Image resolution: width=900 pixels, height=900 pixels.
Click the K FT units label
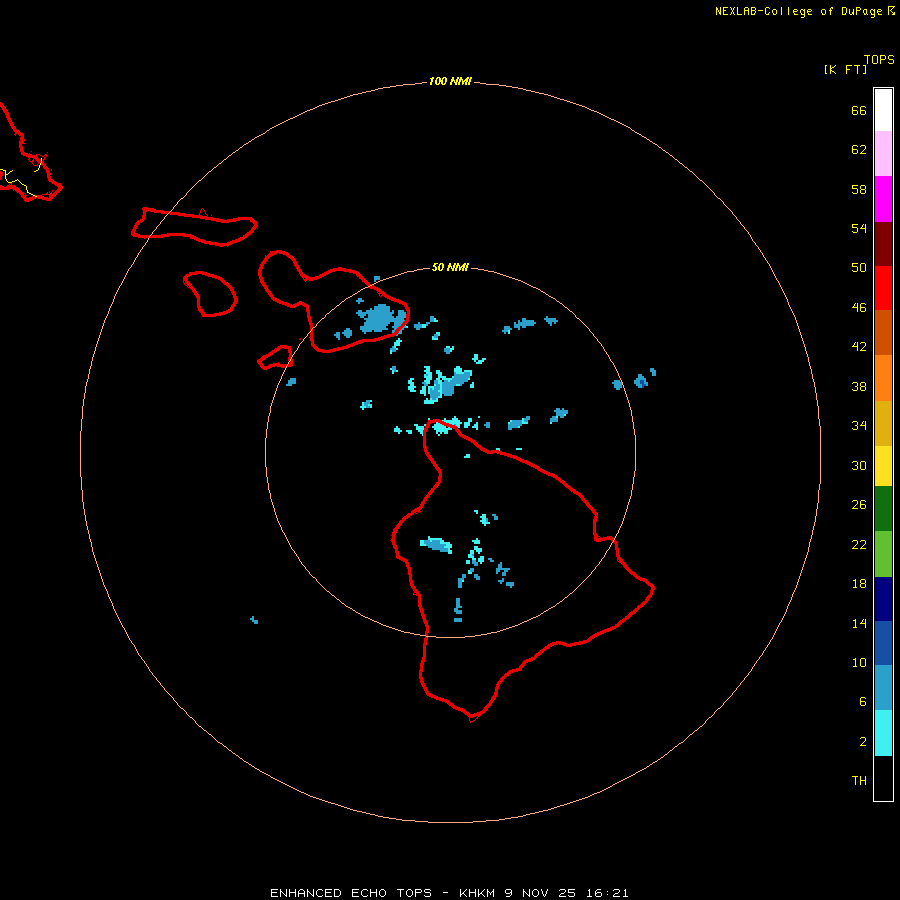point(845,69)
